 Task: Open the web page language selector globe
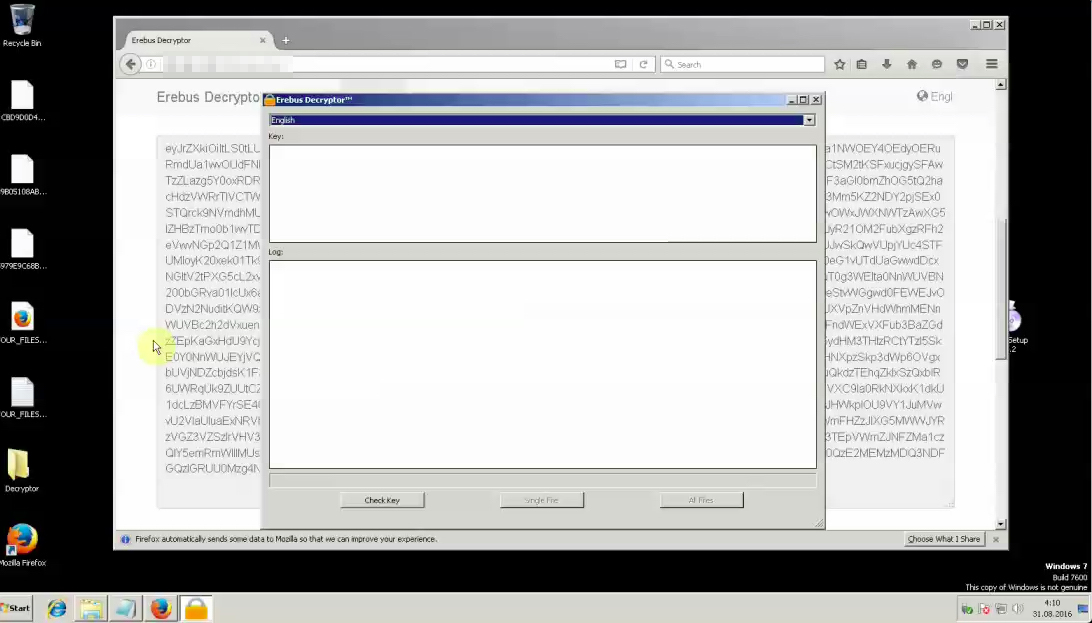[x=922, y=96]
